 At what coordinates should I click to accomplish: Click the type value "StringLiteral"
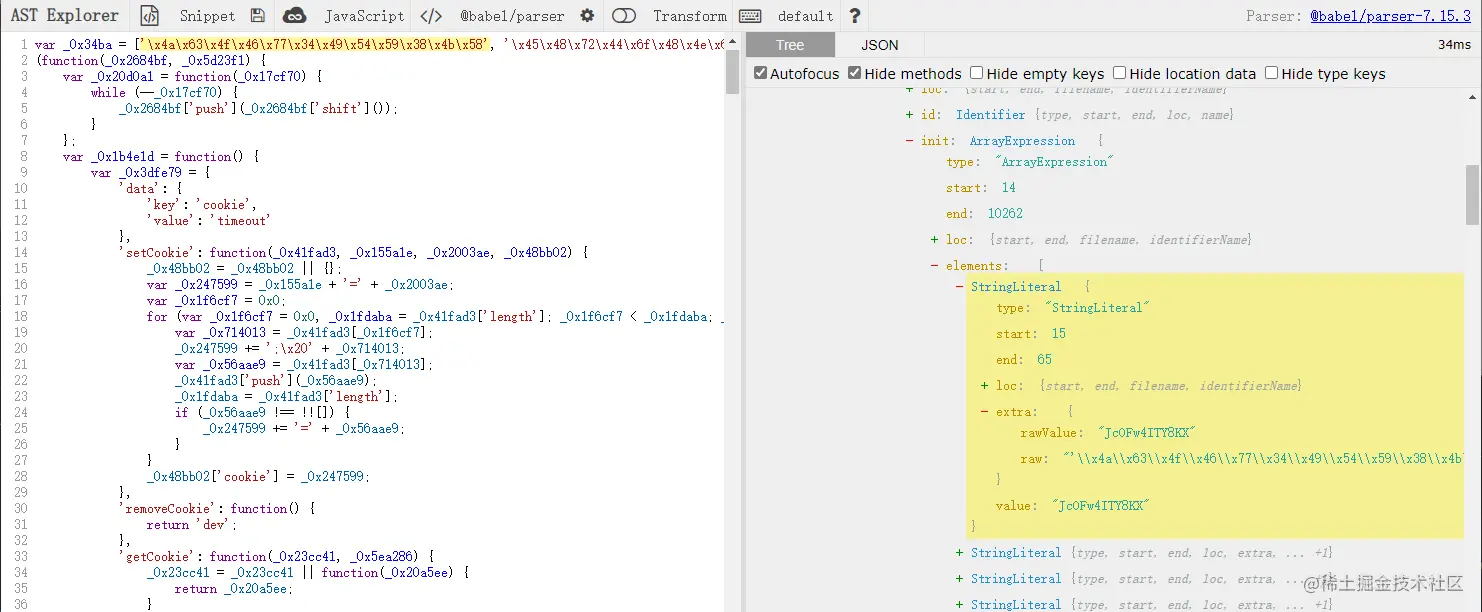point(1097,308)
